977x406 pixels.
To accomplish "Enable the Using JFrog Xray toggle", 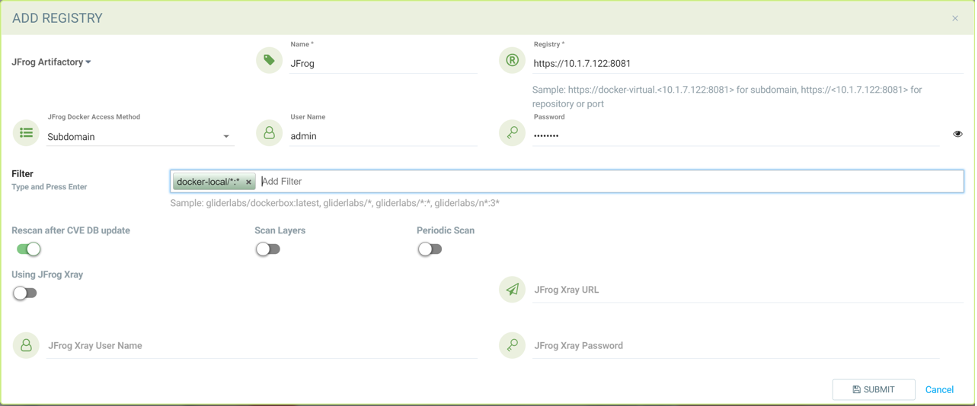I will pyautogui.click(x=25, y=293).
